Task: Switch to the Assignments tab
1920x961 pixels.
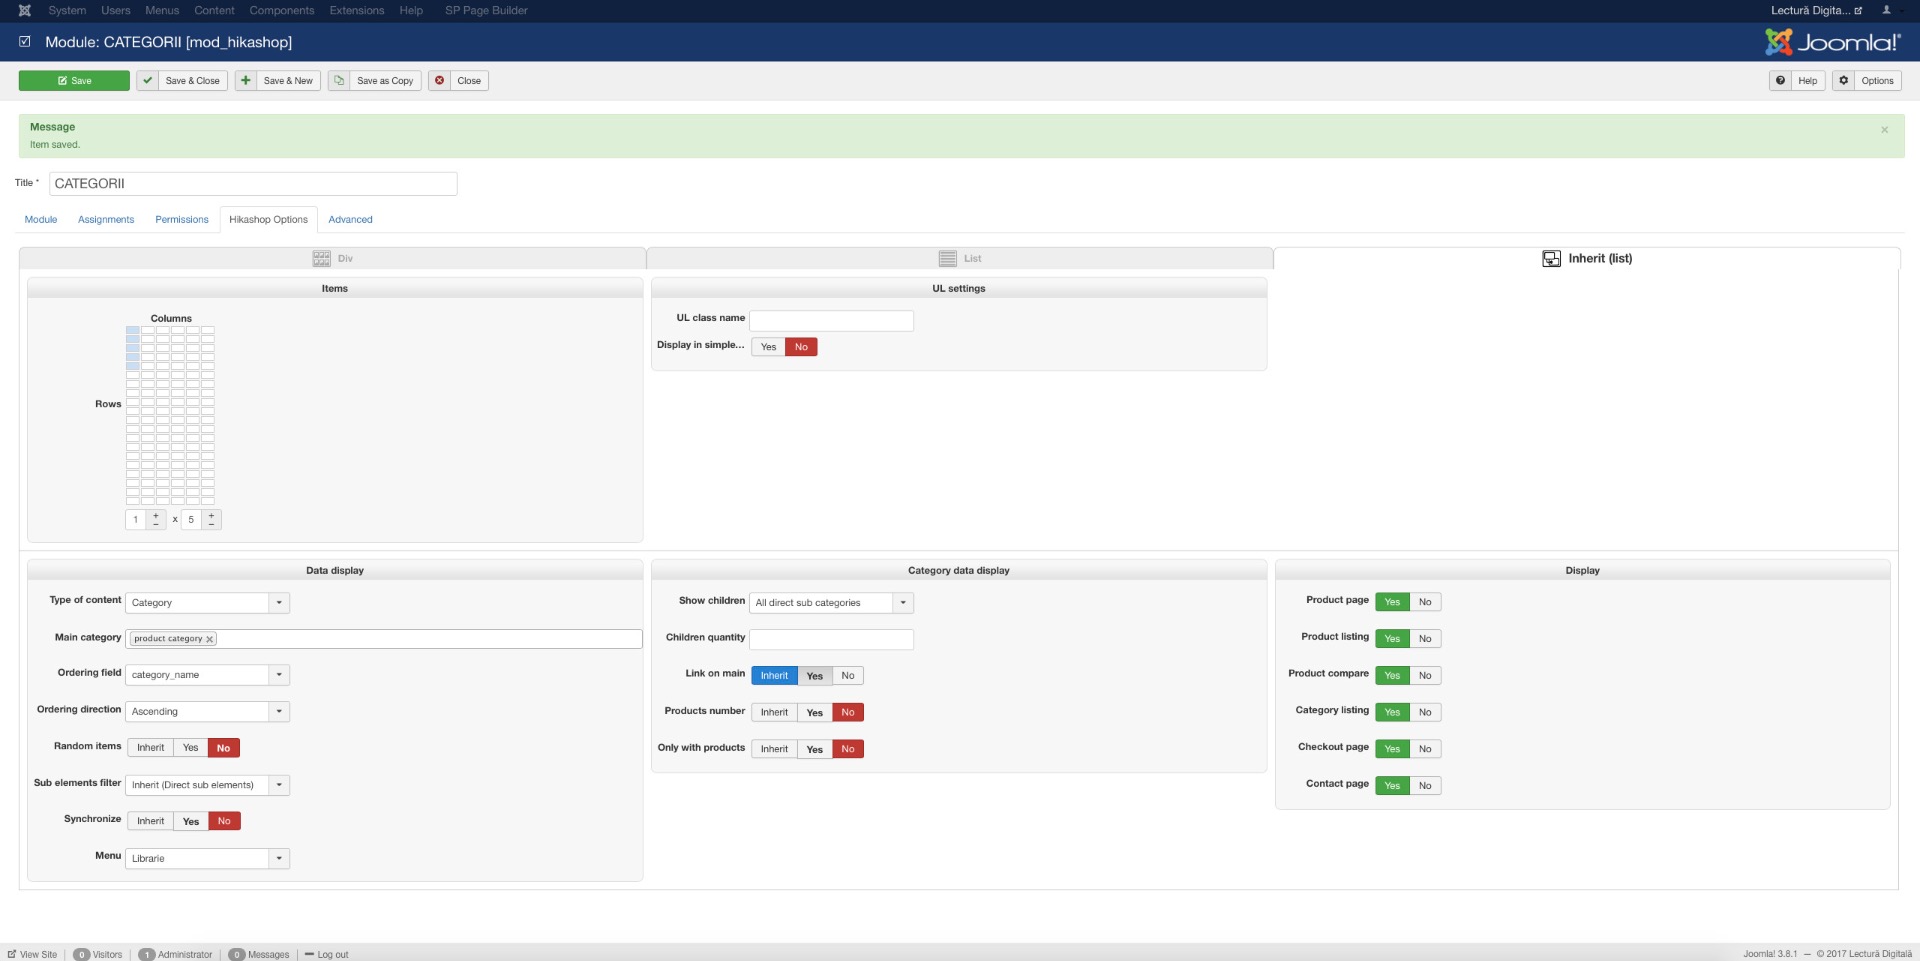Action: (x=106, y=220)
